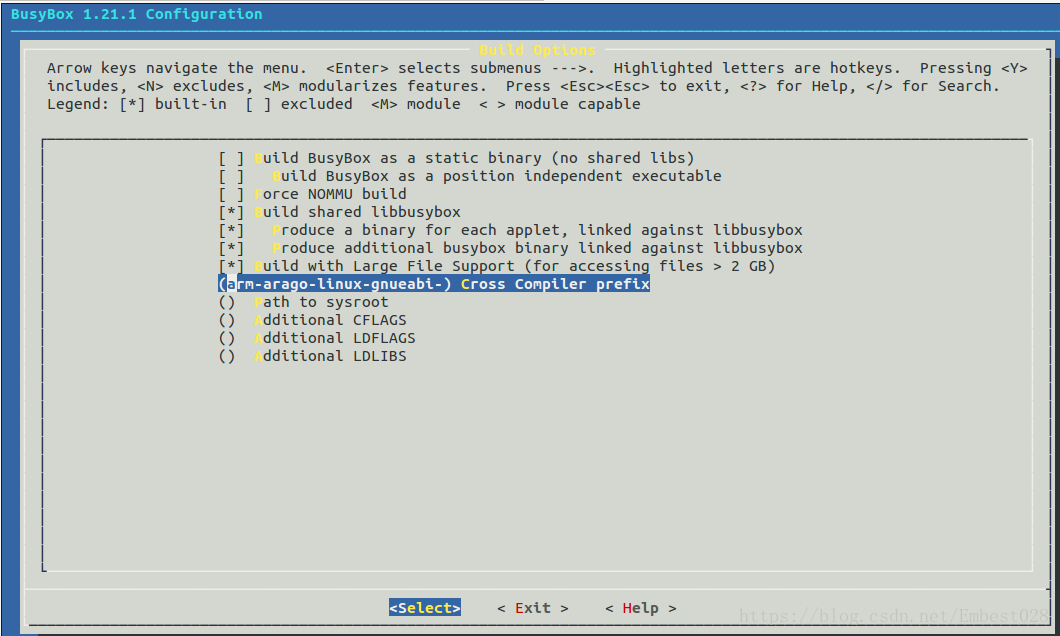Toggle additional busybox binary checkbox
Viewport: 1060px width, 636px height.
tap(231, 248)
